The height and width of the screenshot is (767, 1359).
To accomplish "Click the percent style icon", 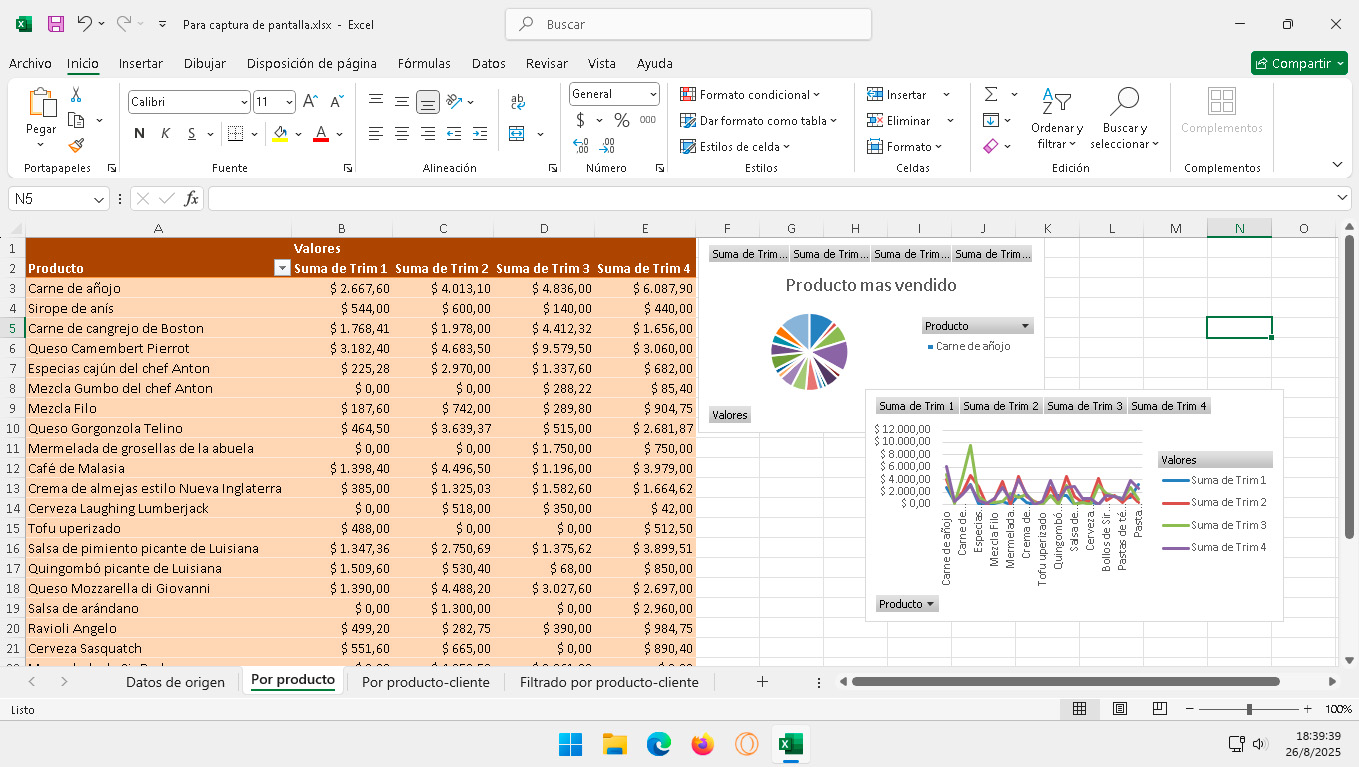I will [621, 120].
